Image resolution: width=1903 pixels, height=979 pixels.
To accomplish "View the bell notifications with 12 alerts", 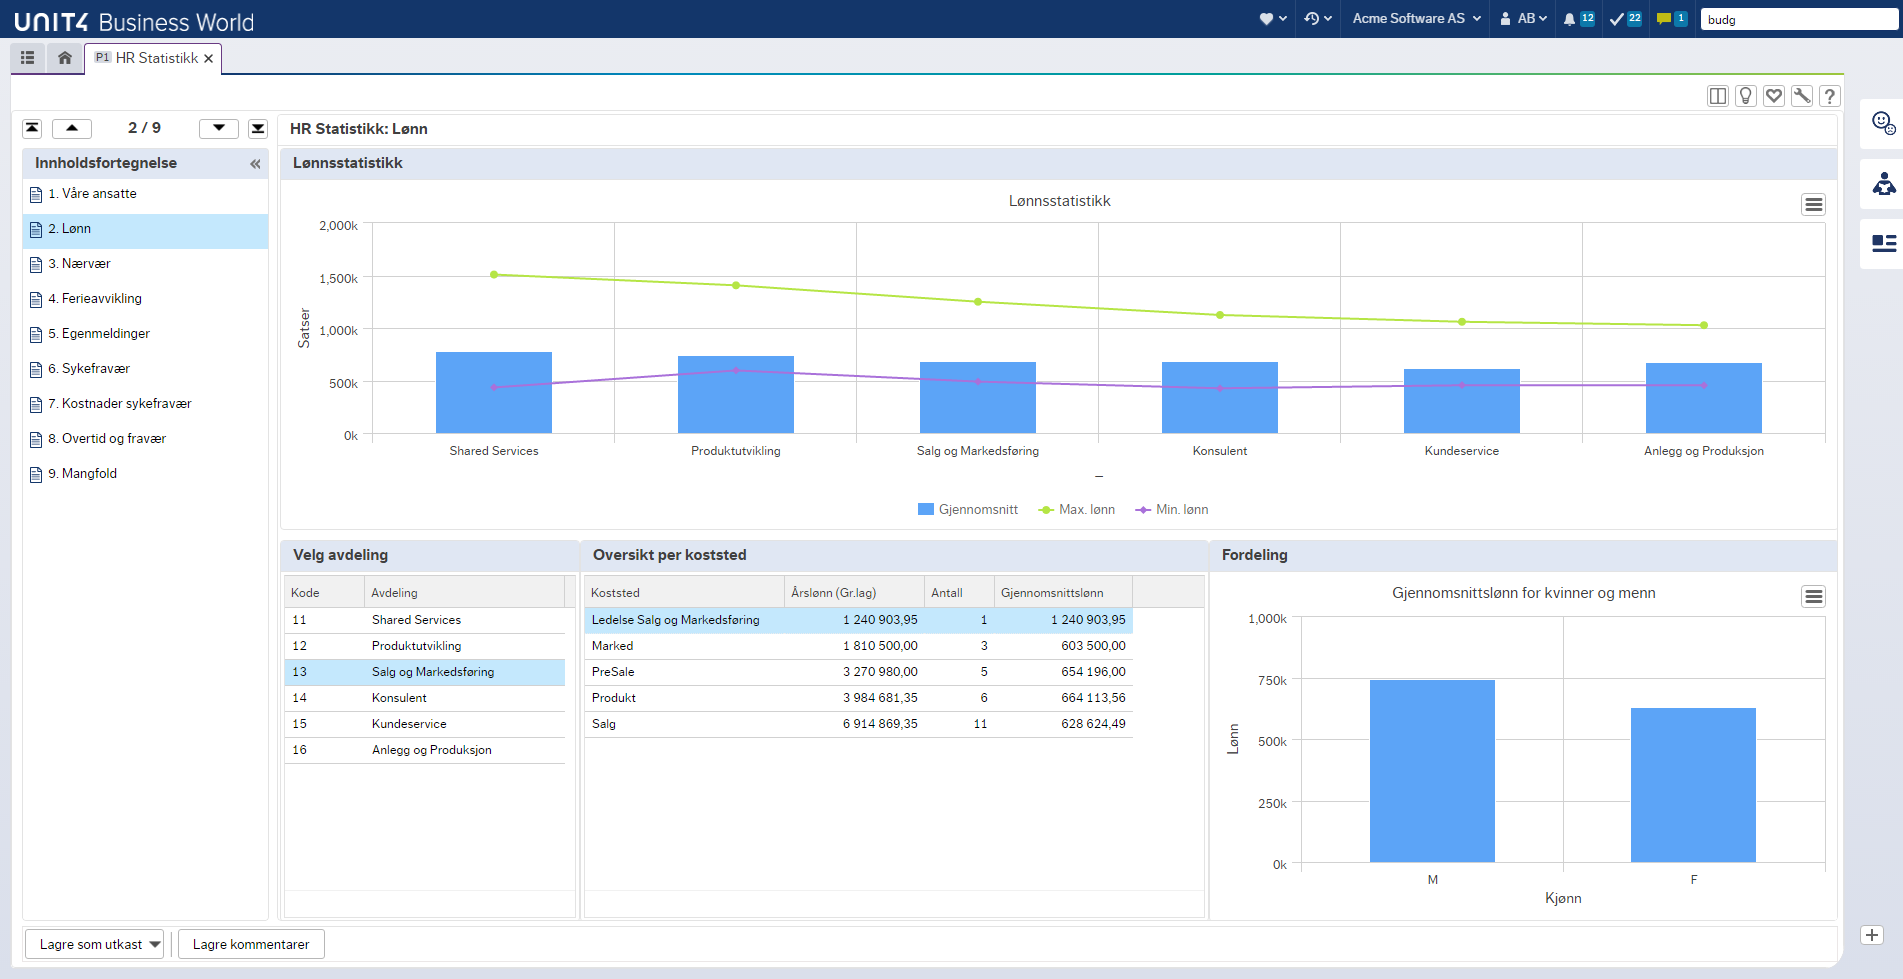I will pyautogui.click(x=1579, y=19).
